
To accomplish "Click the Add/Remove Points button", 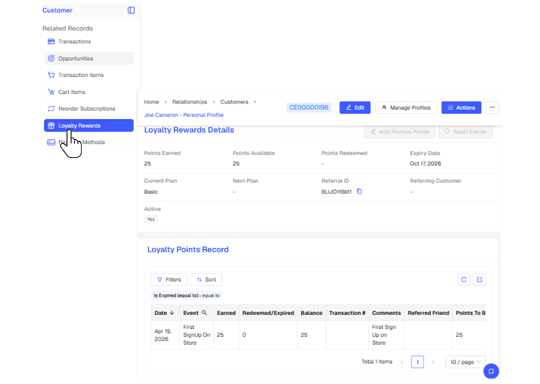I will (x=399, y=132).
